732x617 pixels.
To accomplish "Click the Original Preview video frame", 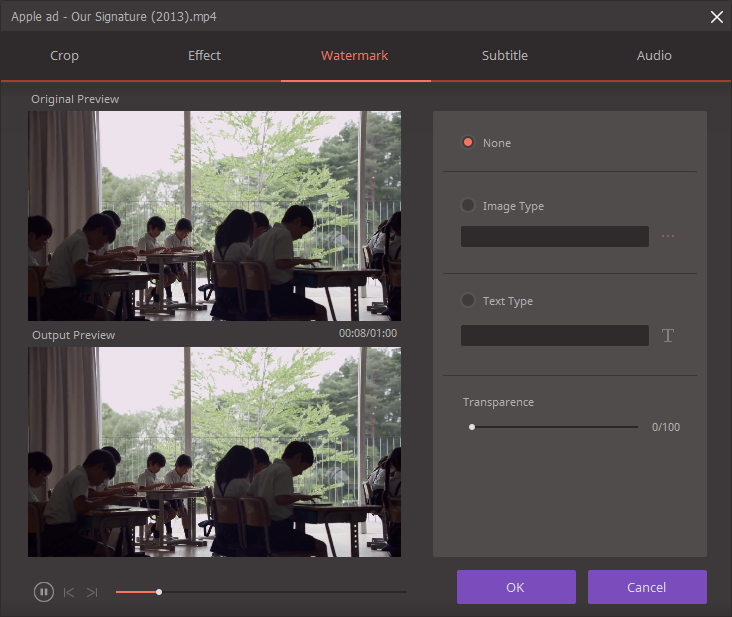I will (x=214, y=216).
